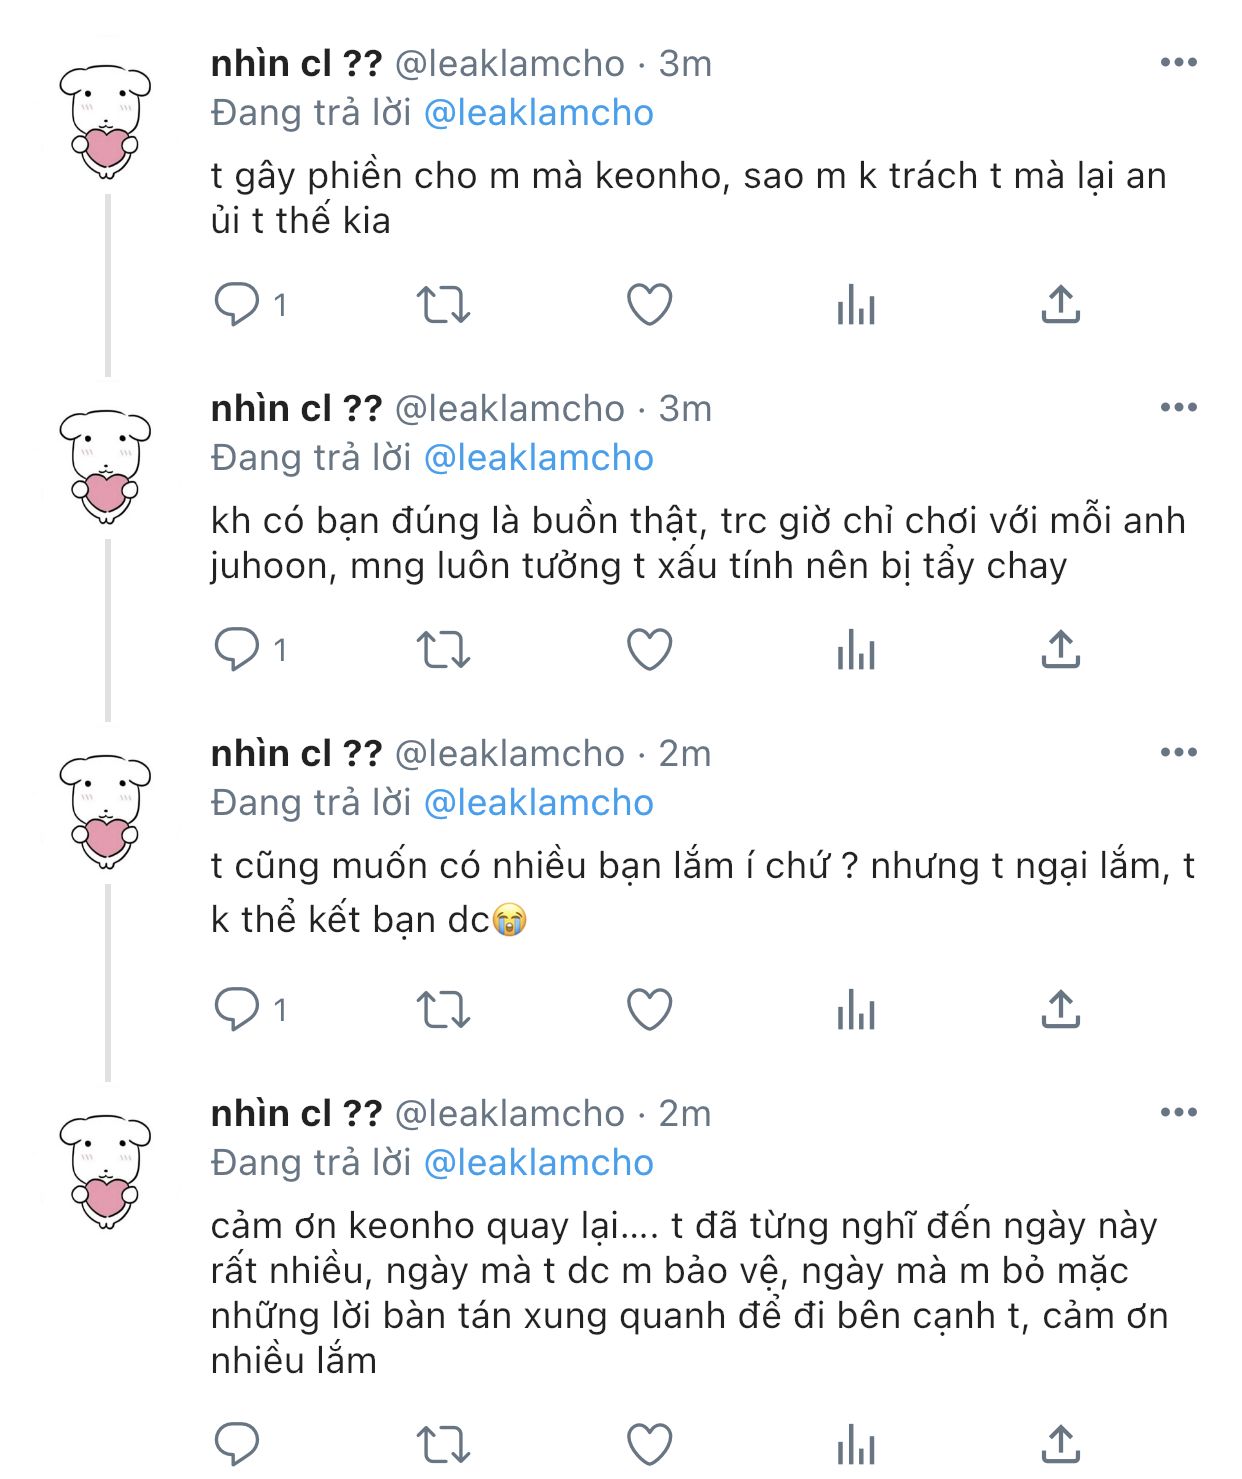The height and width of the screenshot is (1479, 1242).
Task: Retweet the first tweet about keonho
Action: point(443,304)
